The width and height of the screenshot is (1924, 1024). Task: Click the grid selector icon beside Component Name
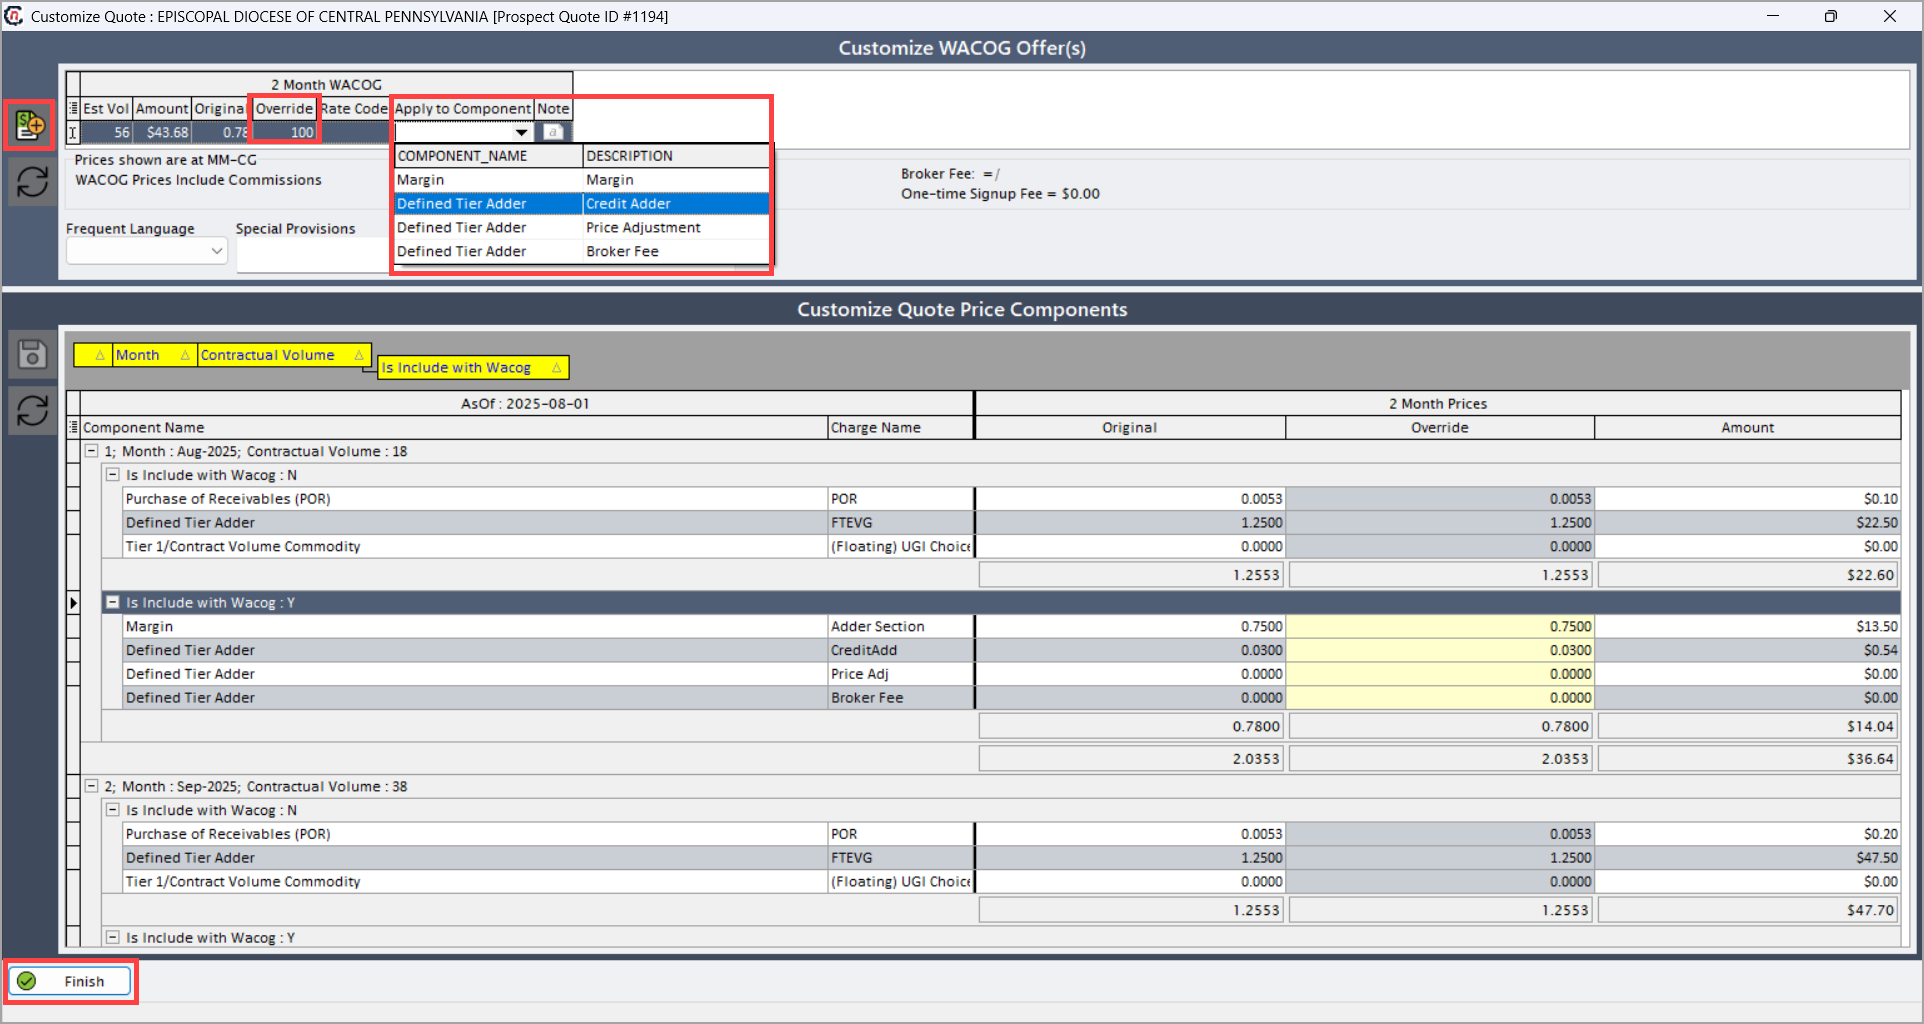point(73,427)
